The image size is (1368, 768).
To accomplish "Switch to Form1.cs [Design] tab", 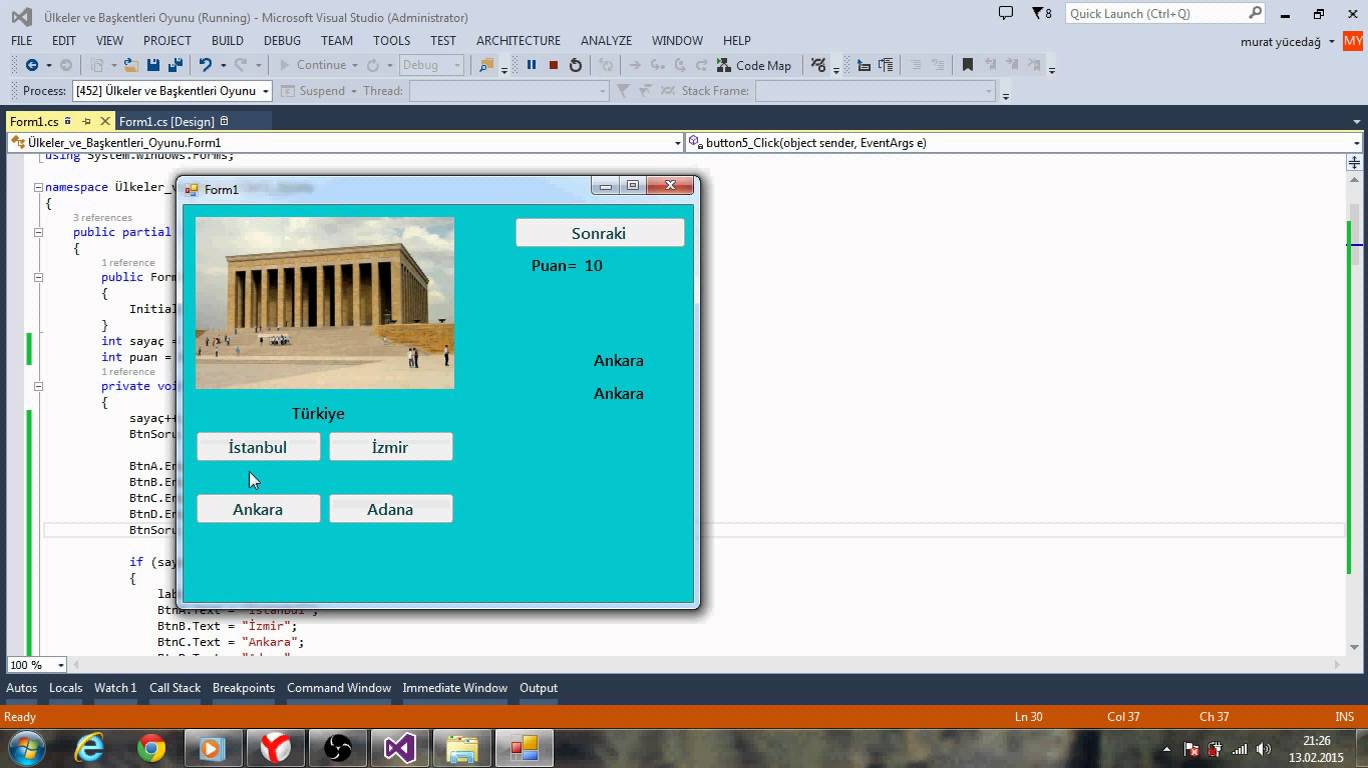I will click(x=166, y=121).
